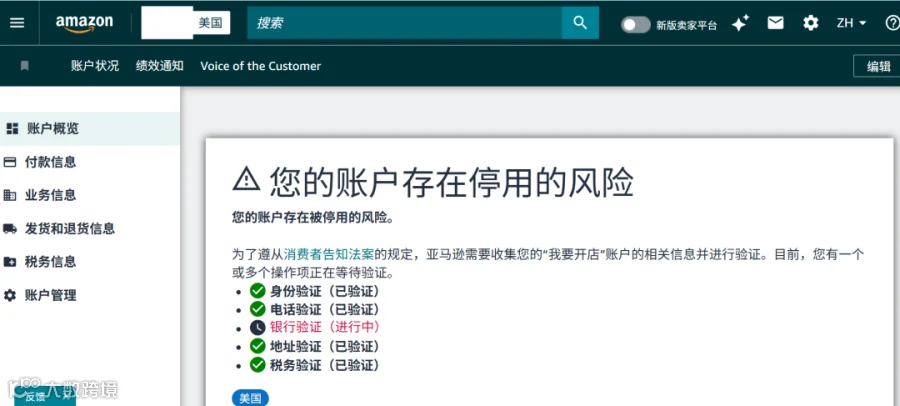Viewport: 900px width, 406px height.
Task: Click the 地址验证（已验证） text
Action: [325, 346]
